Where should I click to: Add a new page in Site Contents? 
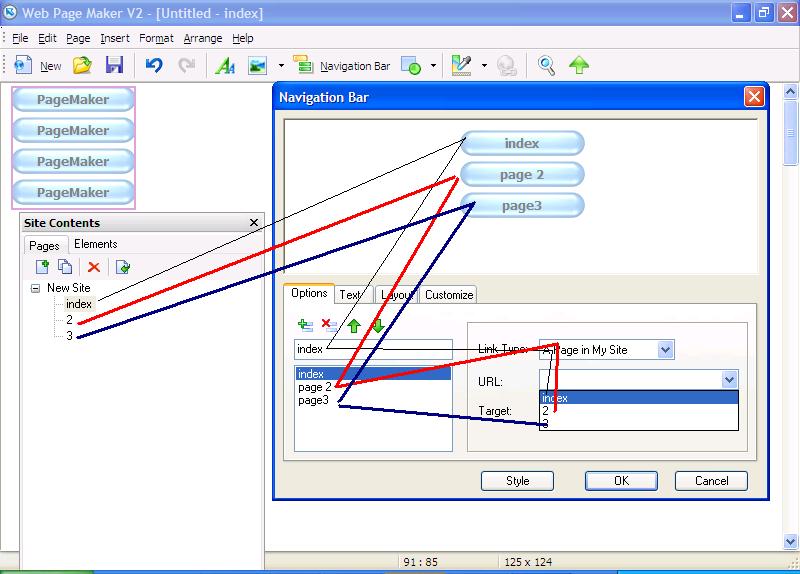[42, 266]
